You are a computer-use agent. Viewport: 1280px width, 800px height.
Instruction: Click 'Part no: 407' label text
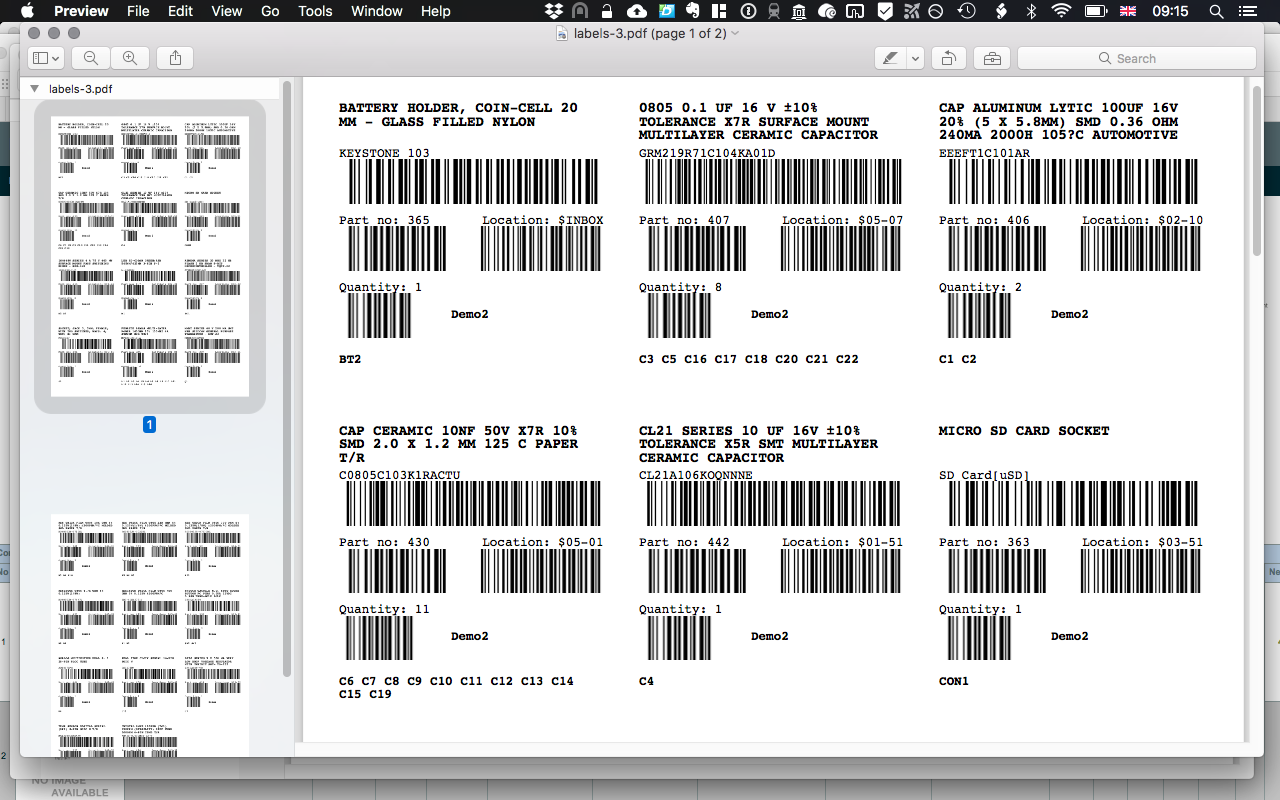point(684,220)
